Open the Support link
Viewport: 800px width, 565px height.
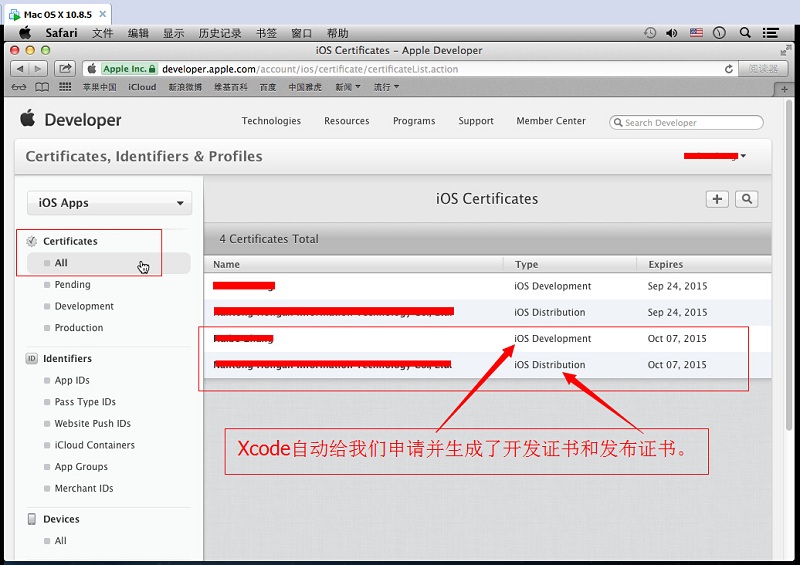(x=476, y=121)
